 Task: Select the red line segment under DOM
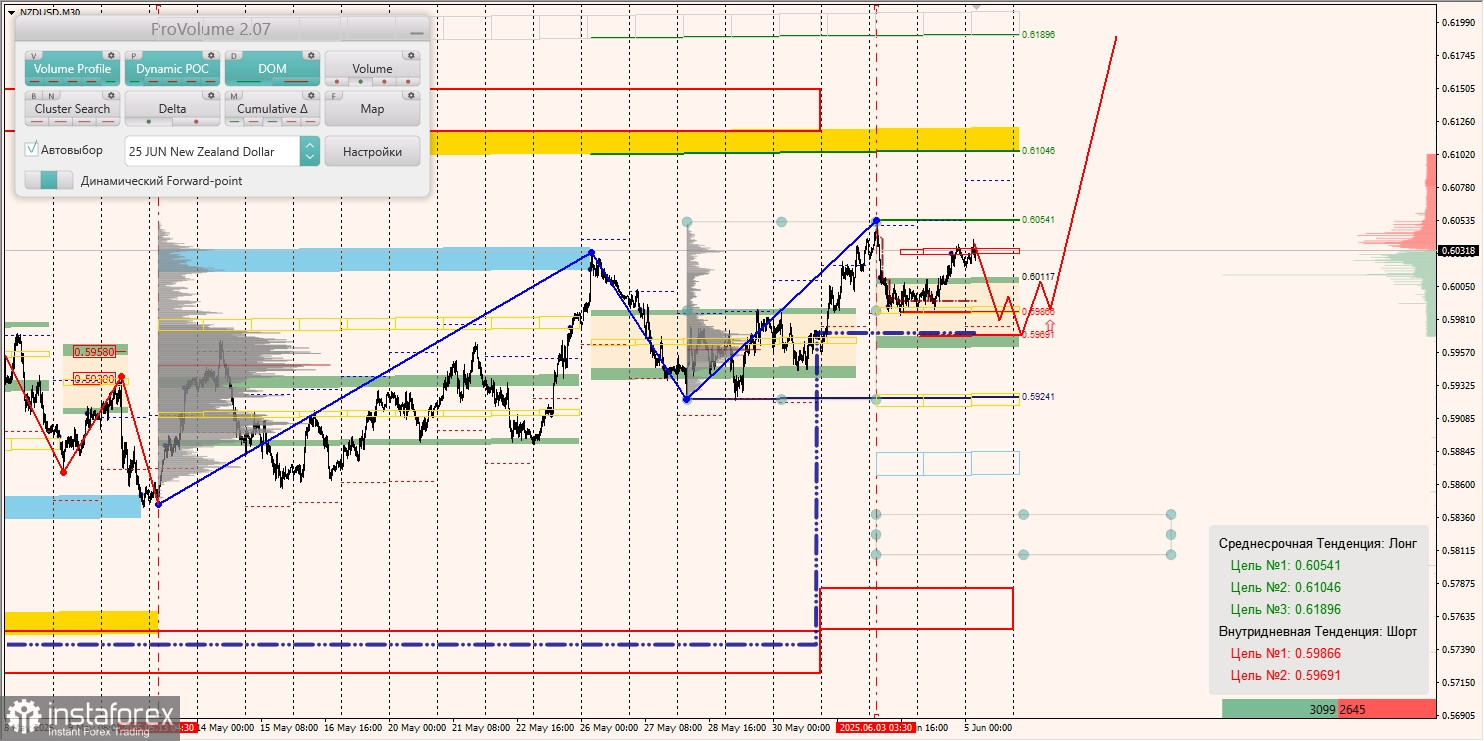[x=296, y=81]
